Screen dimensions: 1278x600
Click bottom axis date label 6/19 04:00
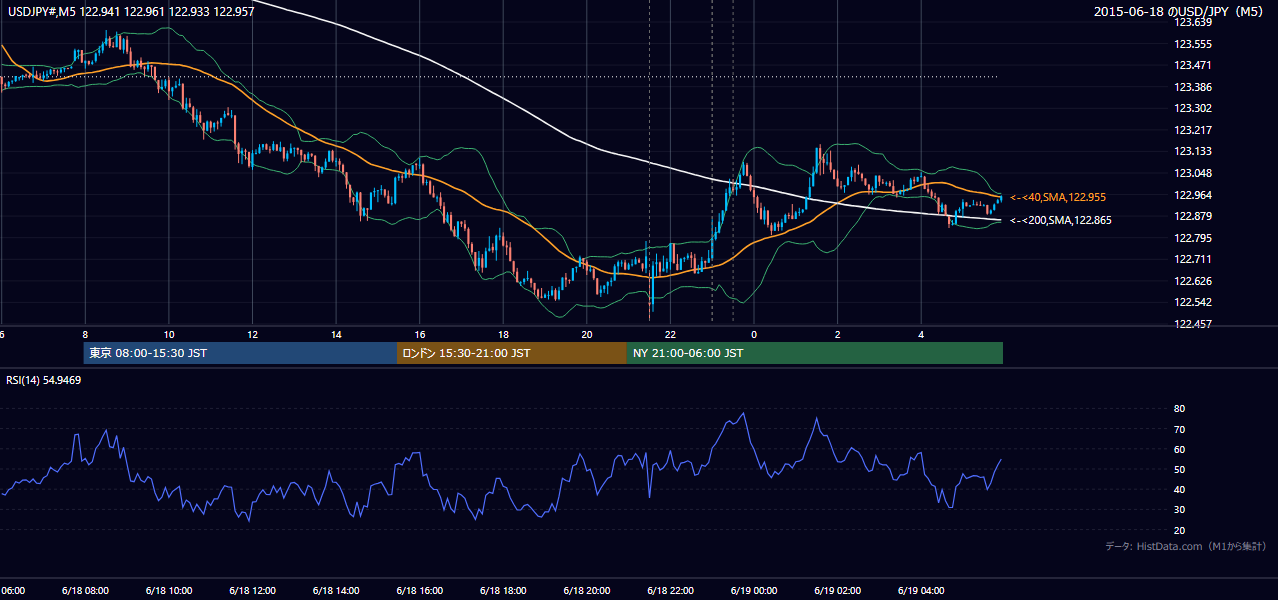coord(921,590)
